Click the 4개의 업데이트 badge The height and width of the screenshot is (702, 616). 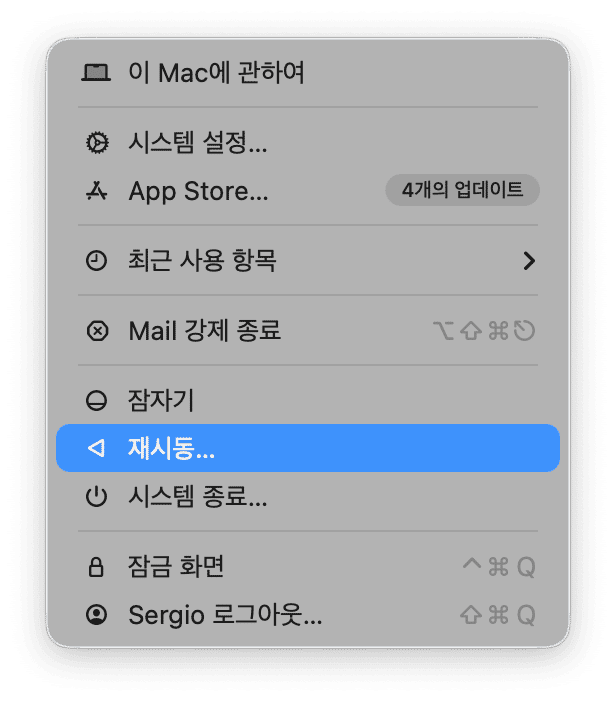(x=462, y=190)
